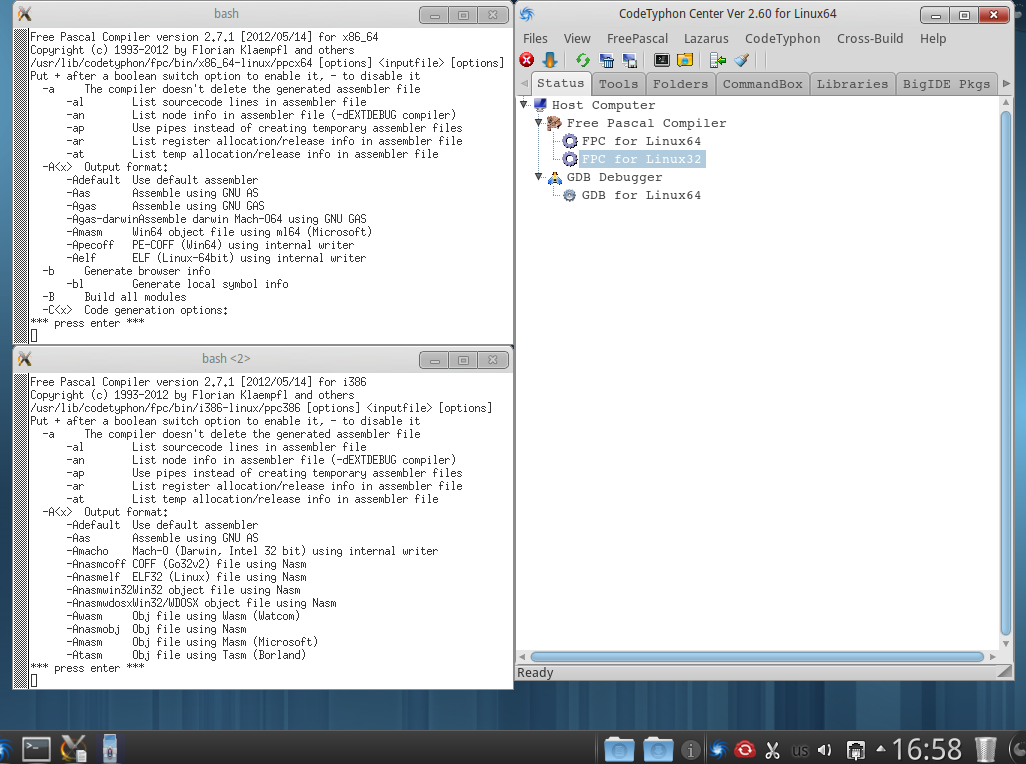Click the bash terminal left scrollbar strip
Viewport: 1026px width, 764px height.
click(x=21, y=186)
